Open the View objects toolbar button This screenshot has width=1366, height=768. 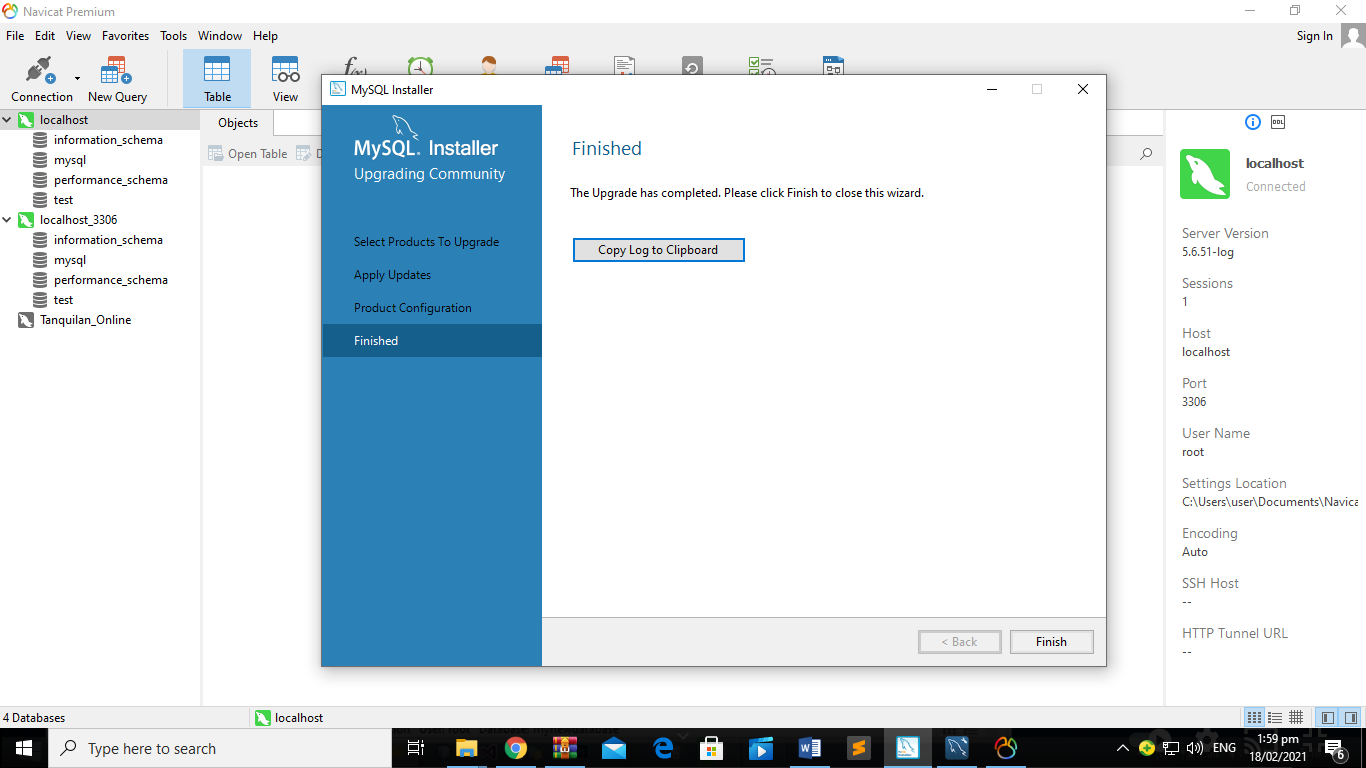[x=285, y=78]
